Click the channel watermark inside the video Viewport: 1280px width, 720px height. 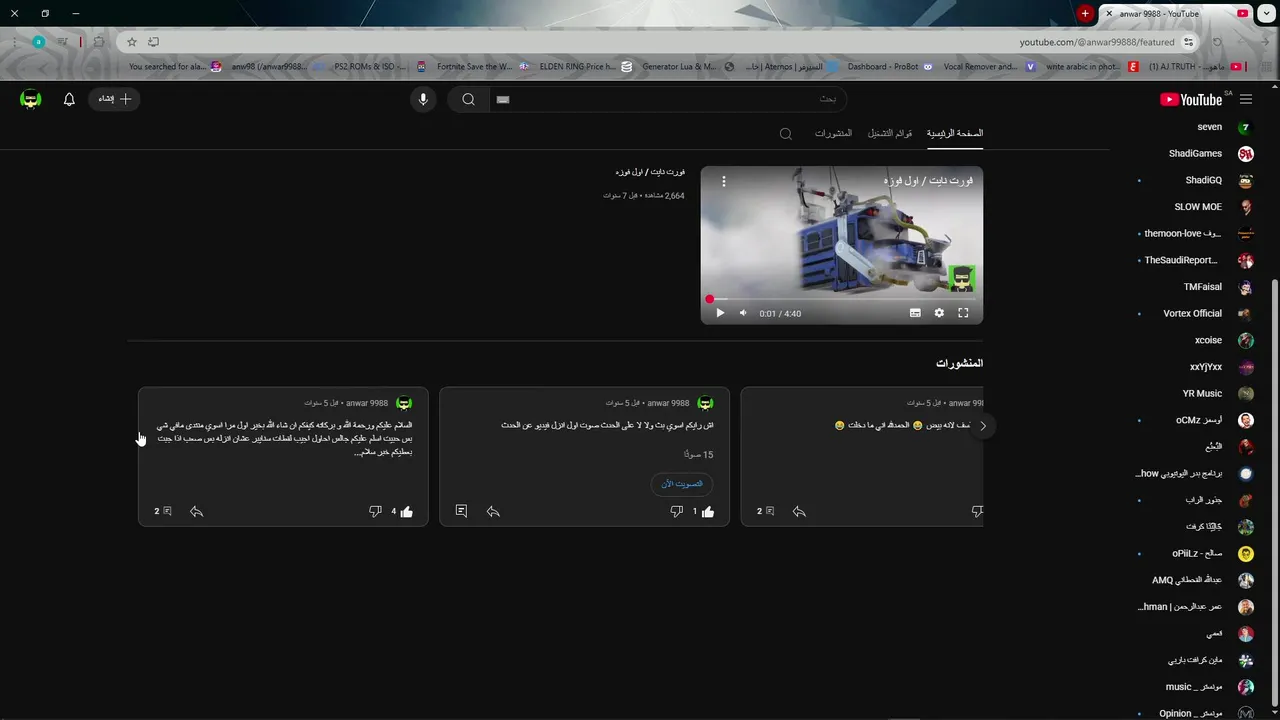[x=961, y=279]
